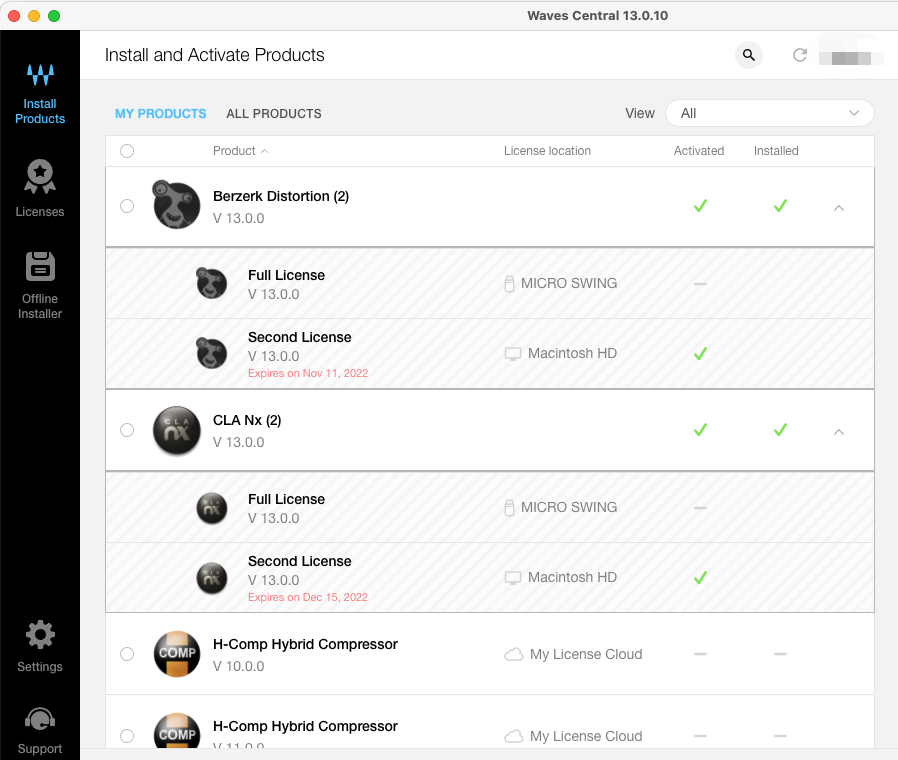This screenshot has height=760, width=898.
Task: Click Berzerk Full License label
Action: click(286, 275)
